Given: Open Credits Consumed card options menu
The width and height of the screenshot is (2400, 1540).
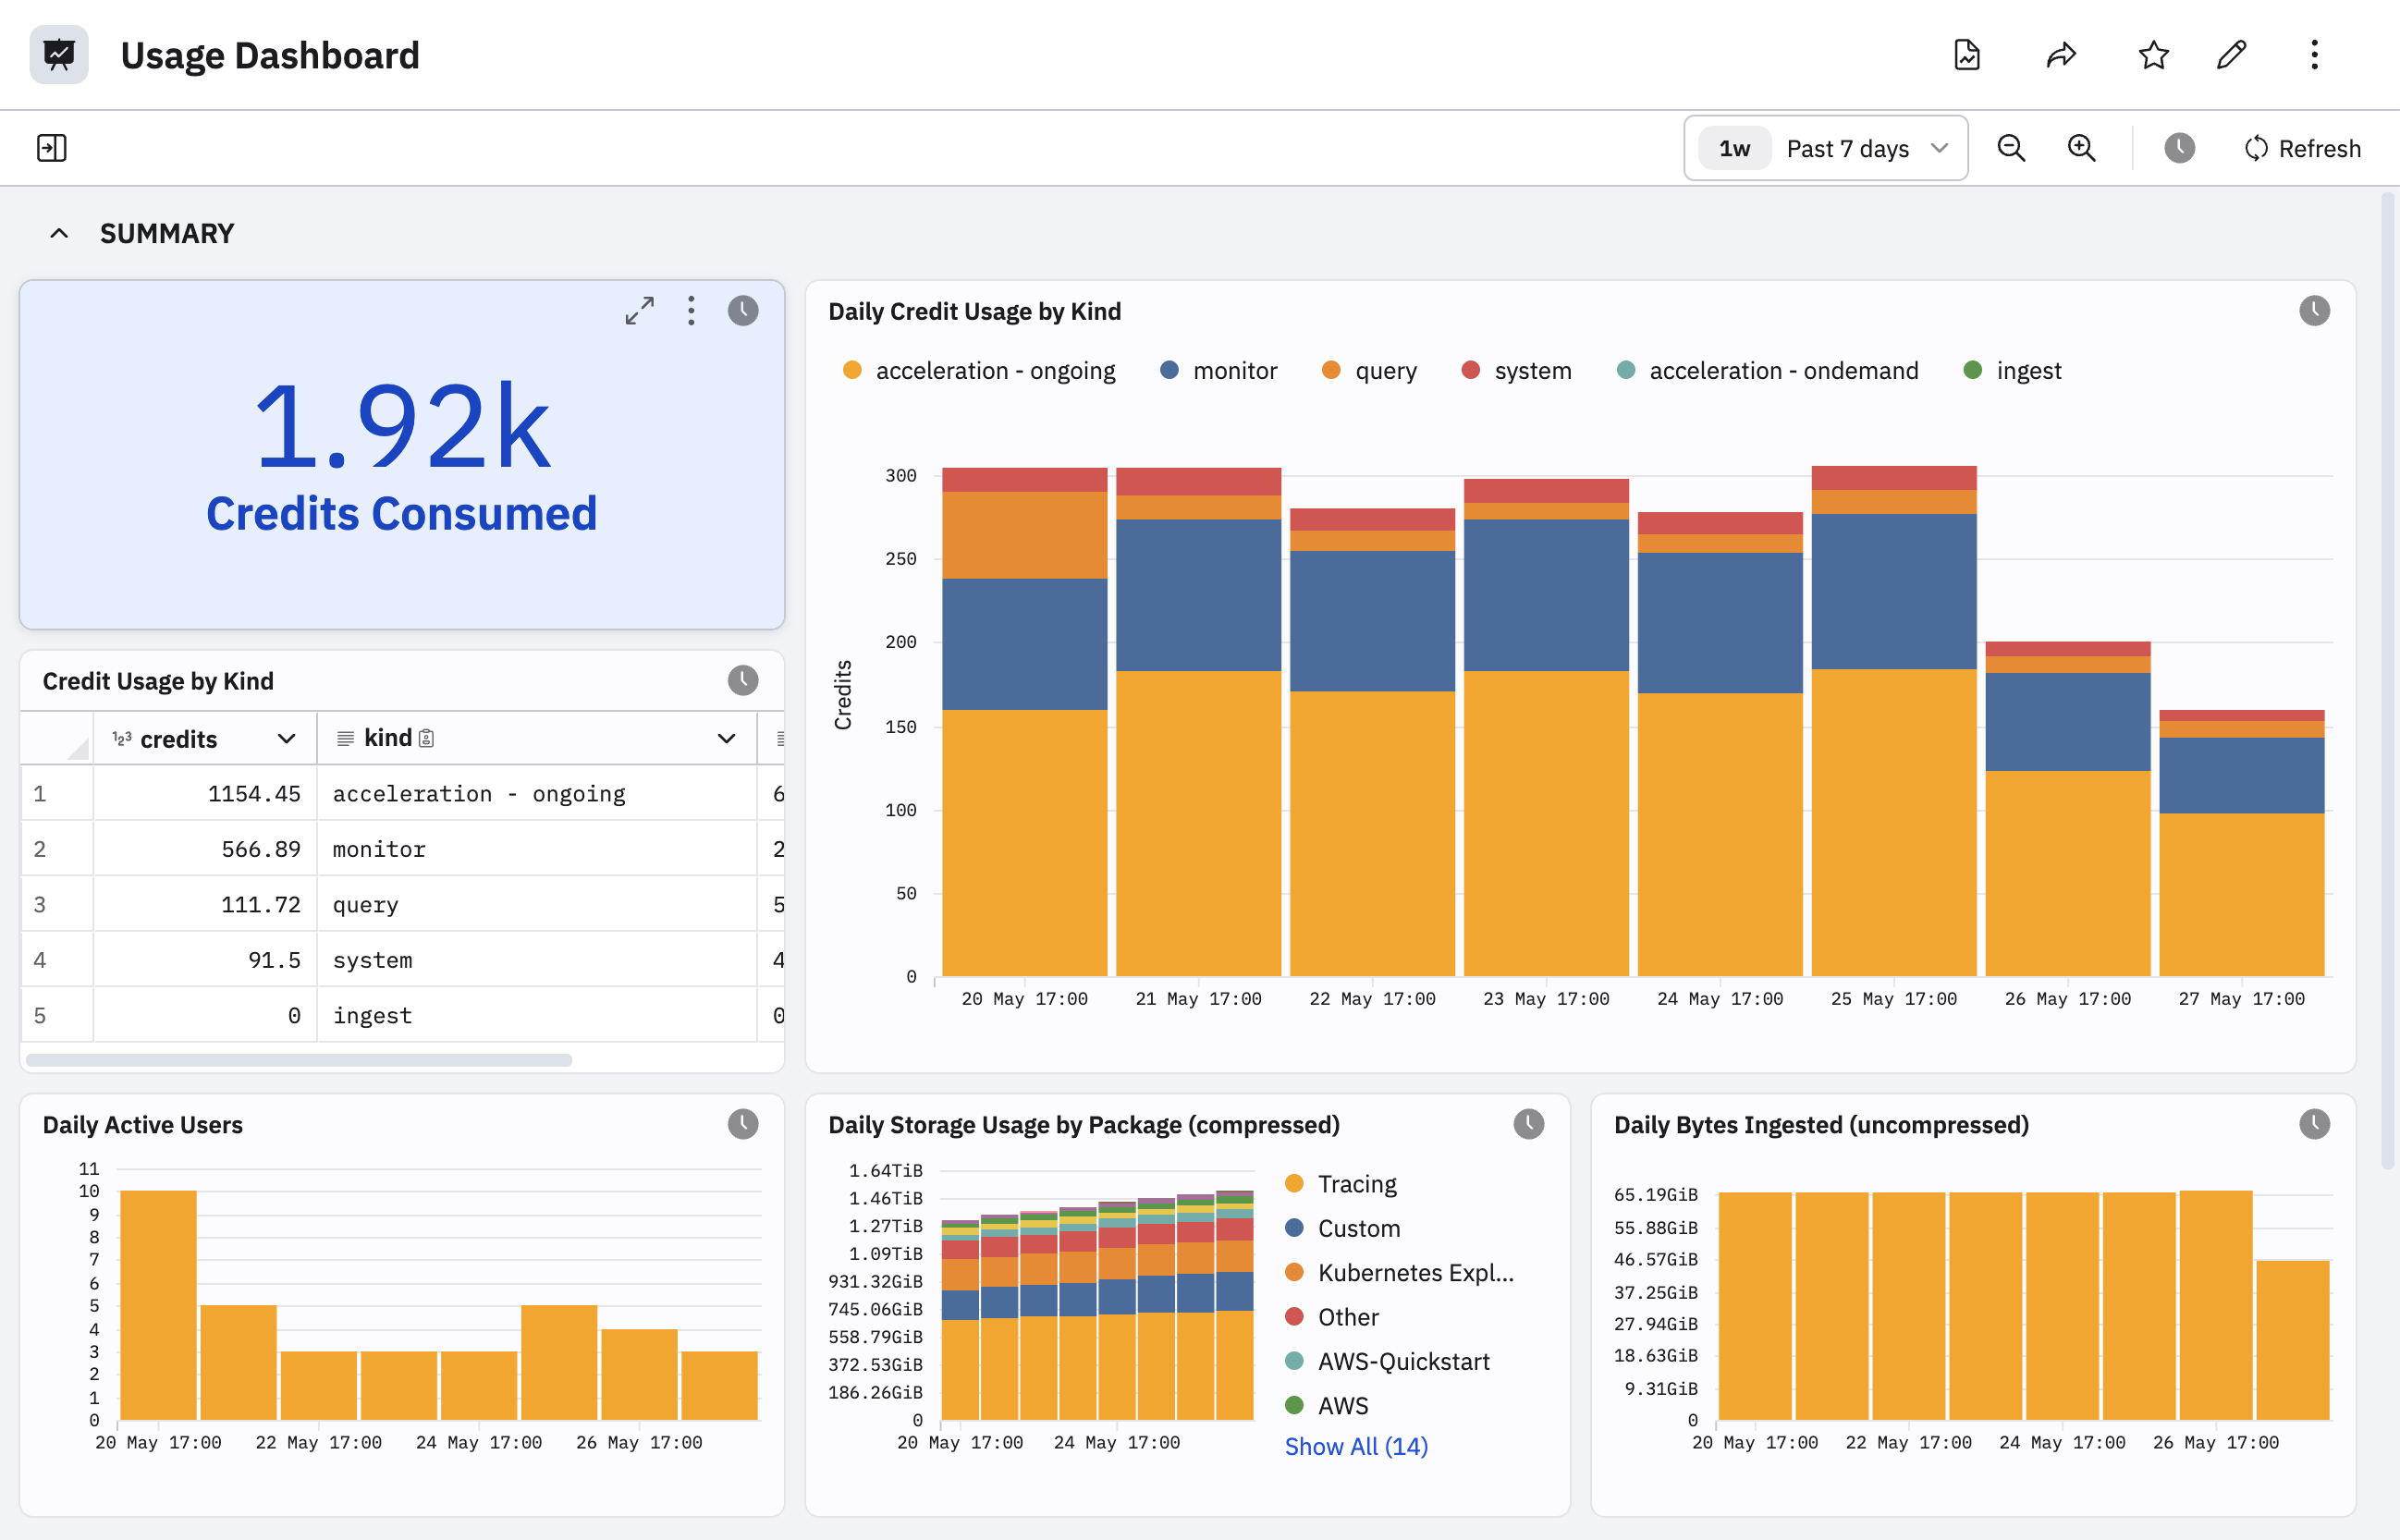Looking at the screenshot, I should coord(691,311).
